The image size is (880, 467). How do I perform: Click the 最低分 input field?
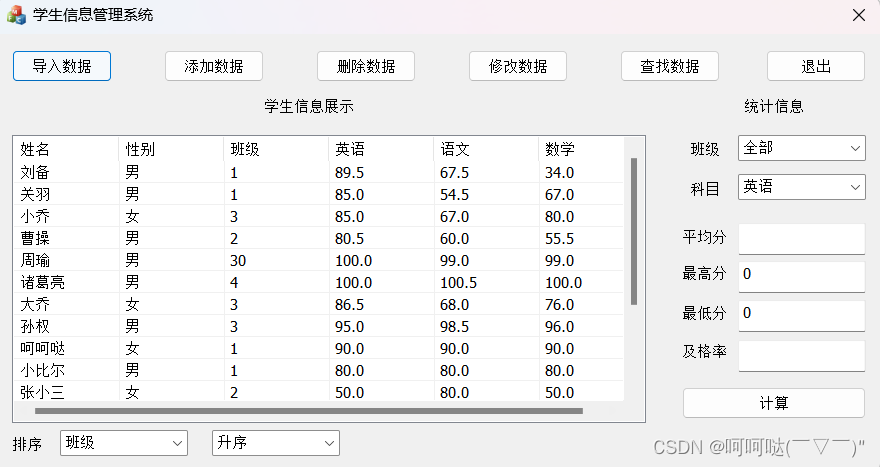[x=802, y=316]
